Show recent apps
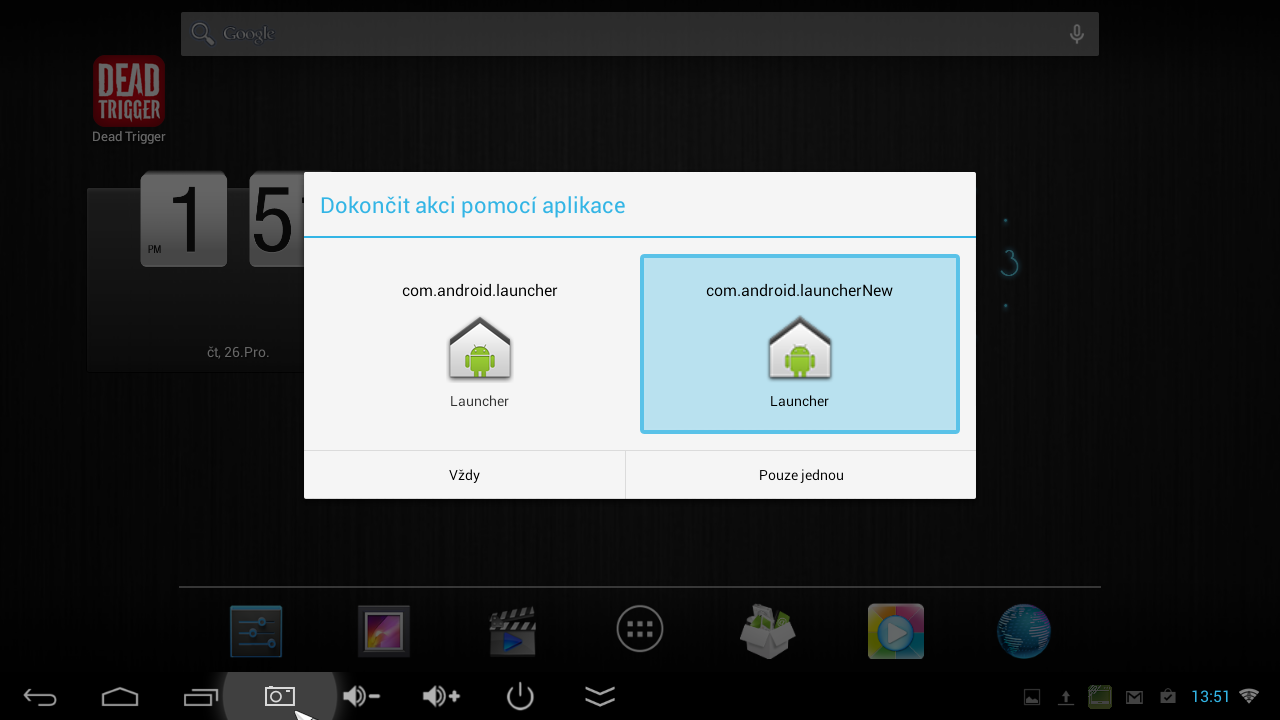 point(200,696)
